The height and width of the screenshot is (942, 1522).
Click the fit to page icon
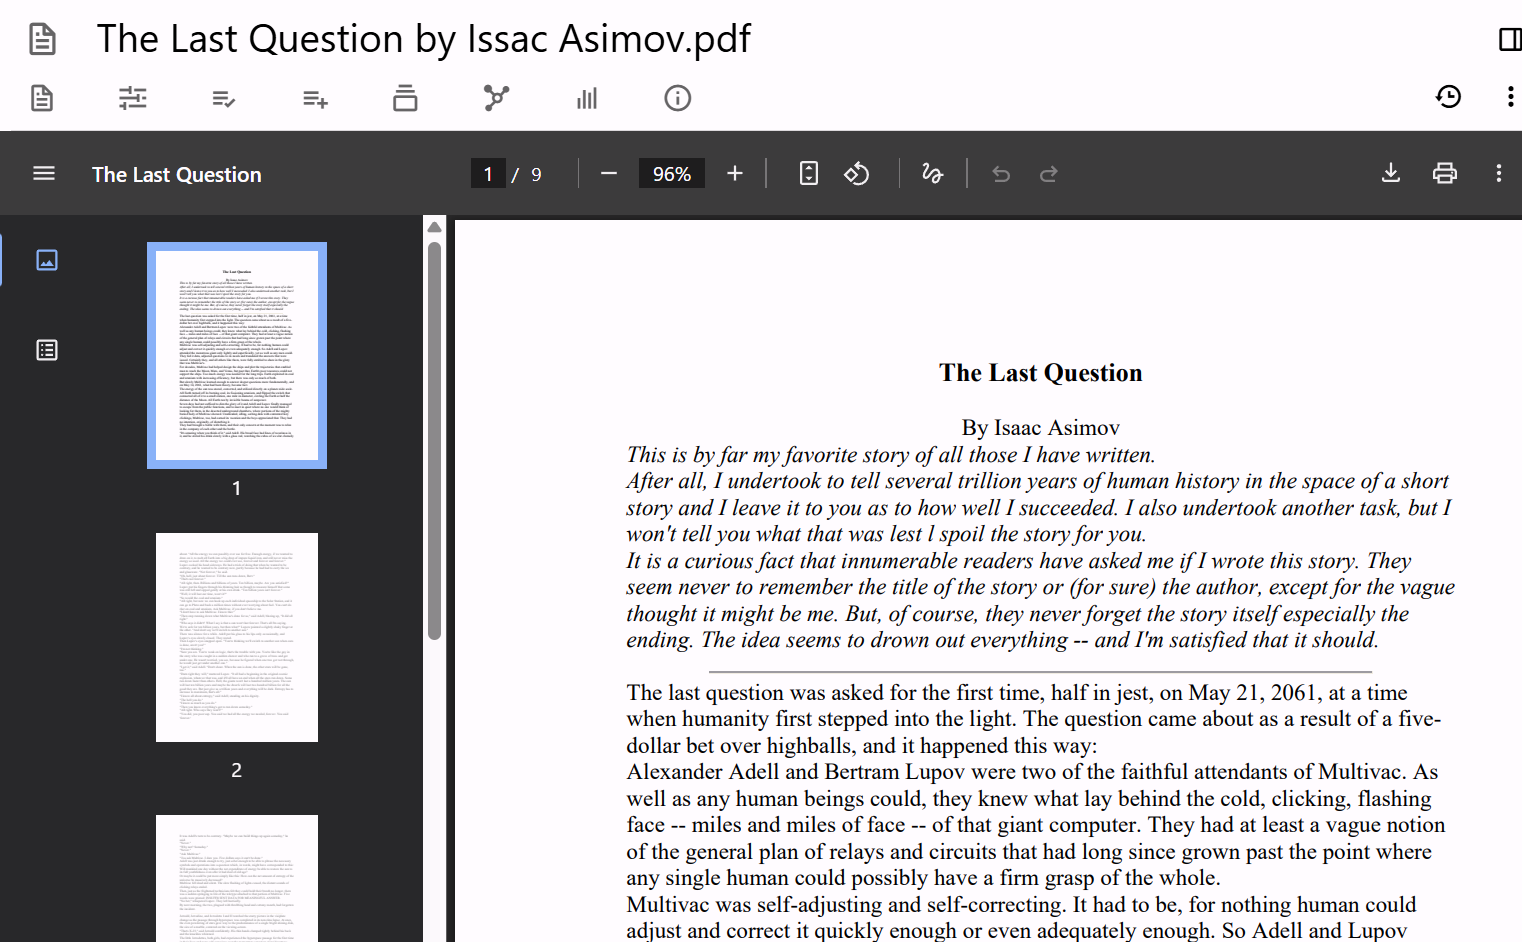click(809, 174)
